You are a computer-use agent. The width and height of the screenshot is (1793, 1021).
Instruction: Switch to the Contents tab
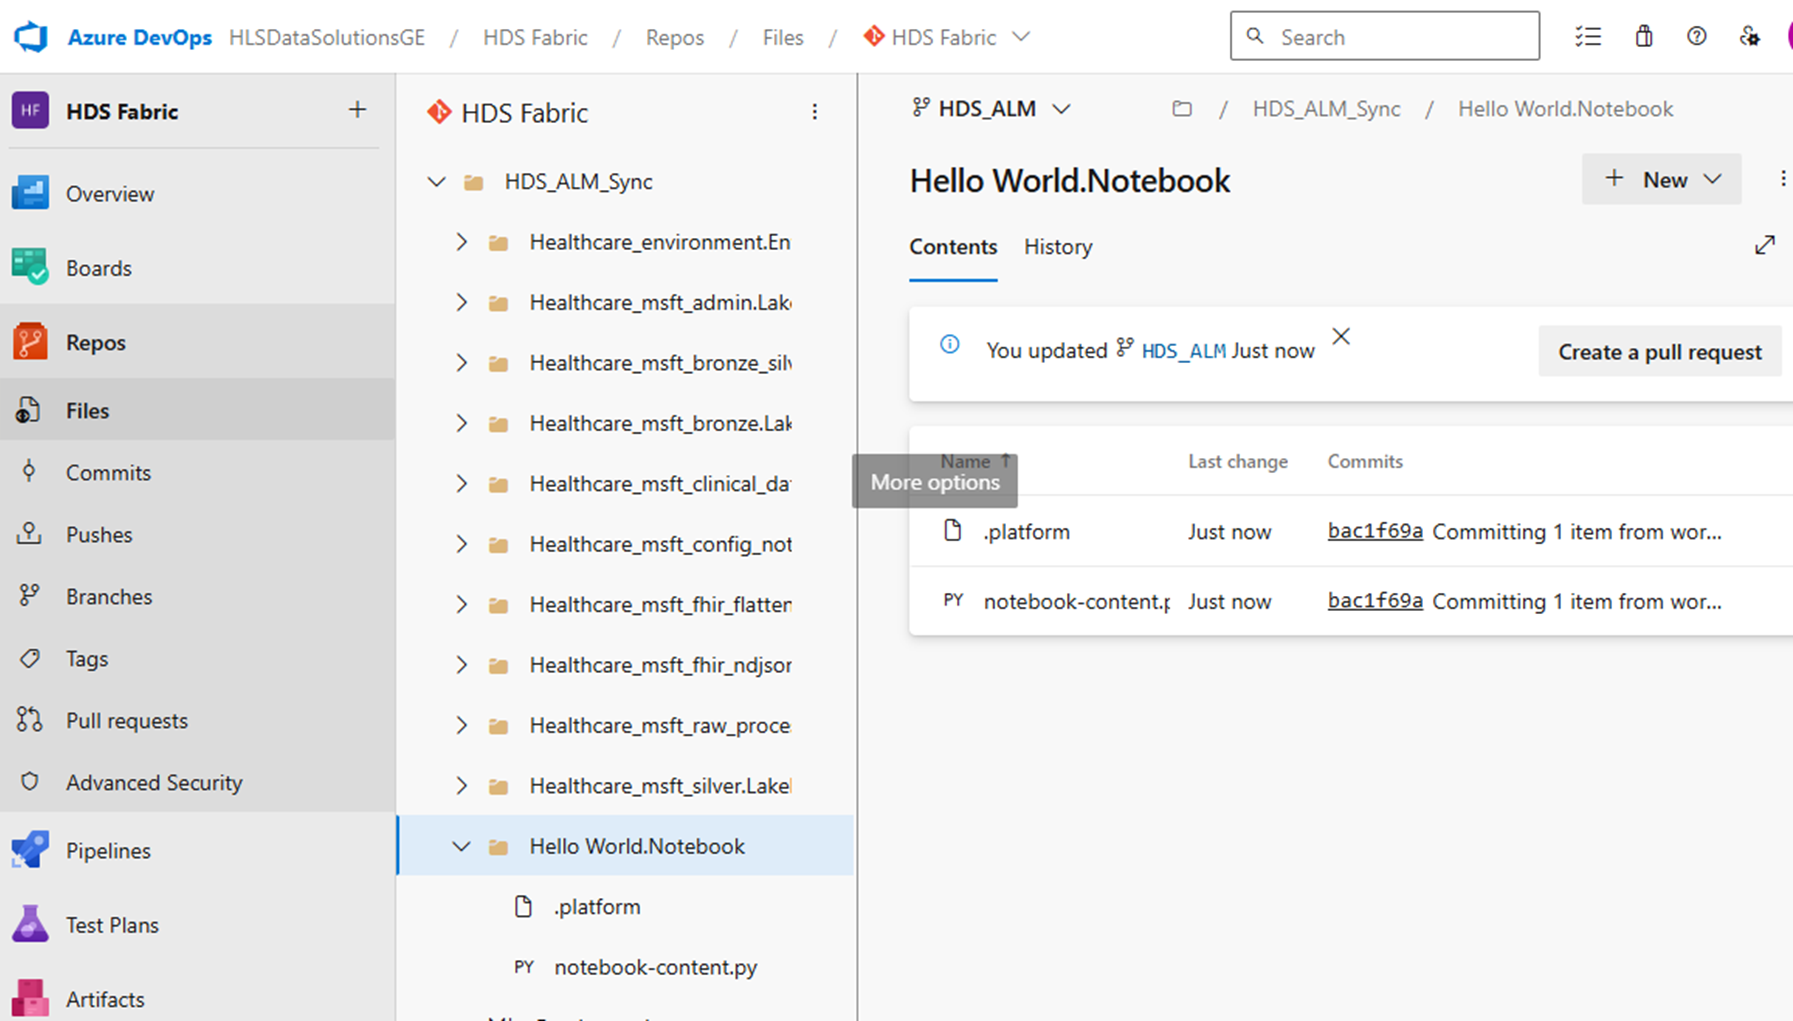[x=953, y=247]
